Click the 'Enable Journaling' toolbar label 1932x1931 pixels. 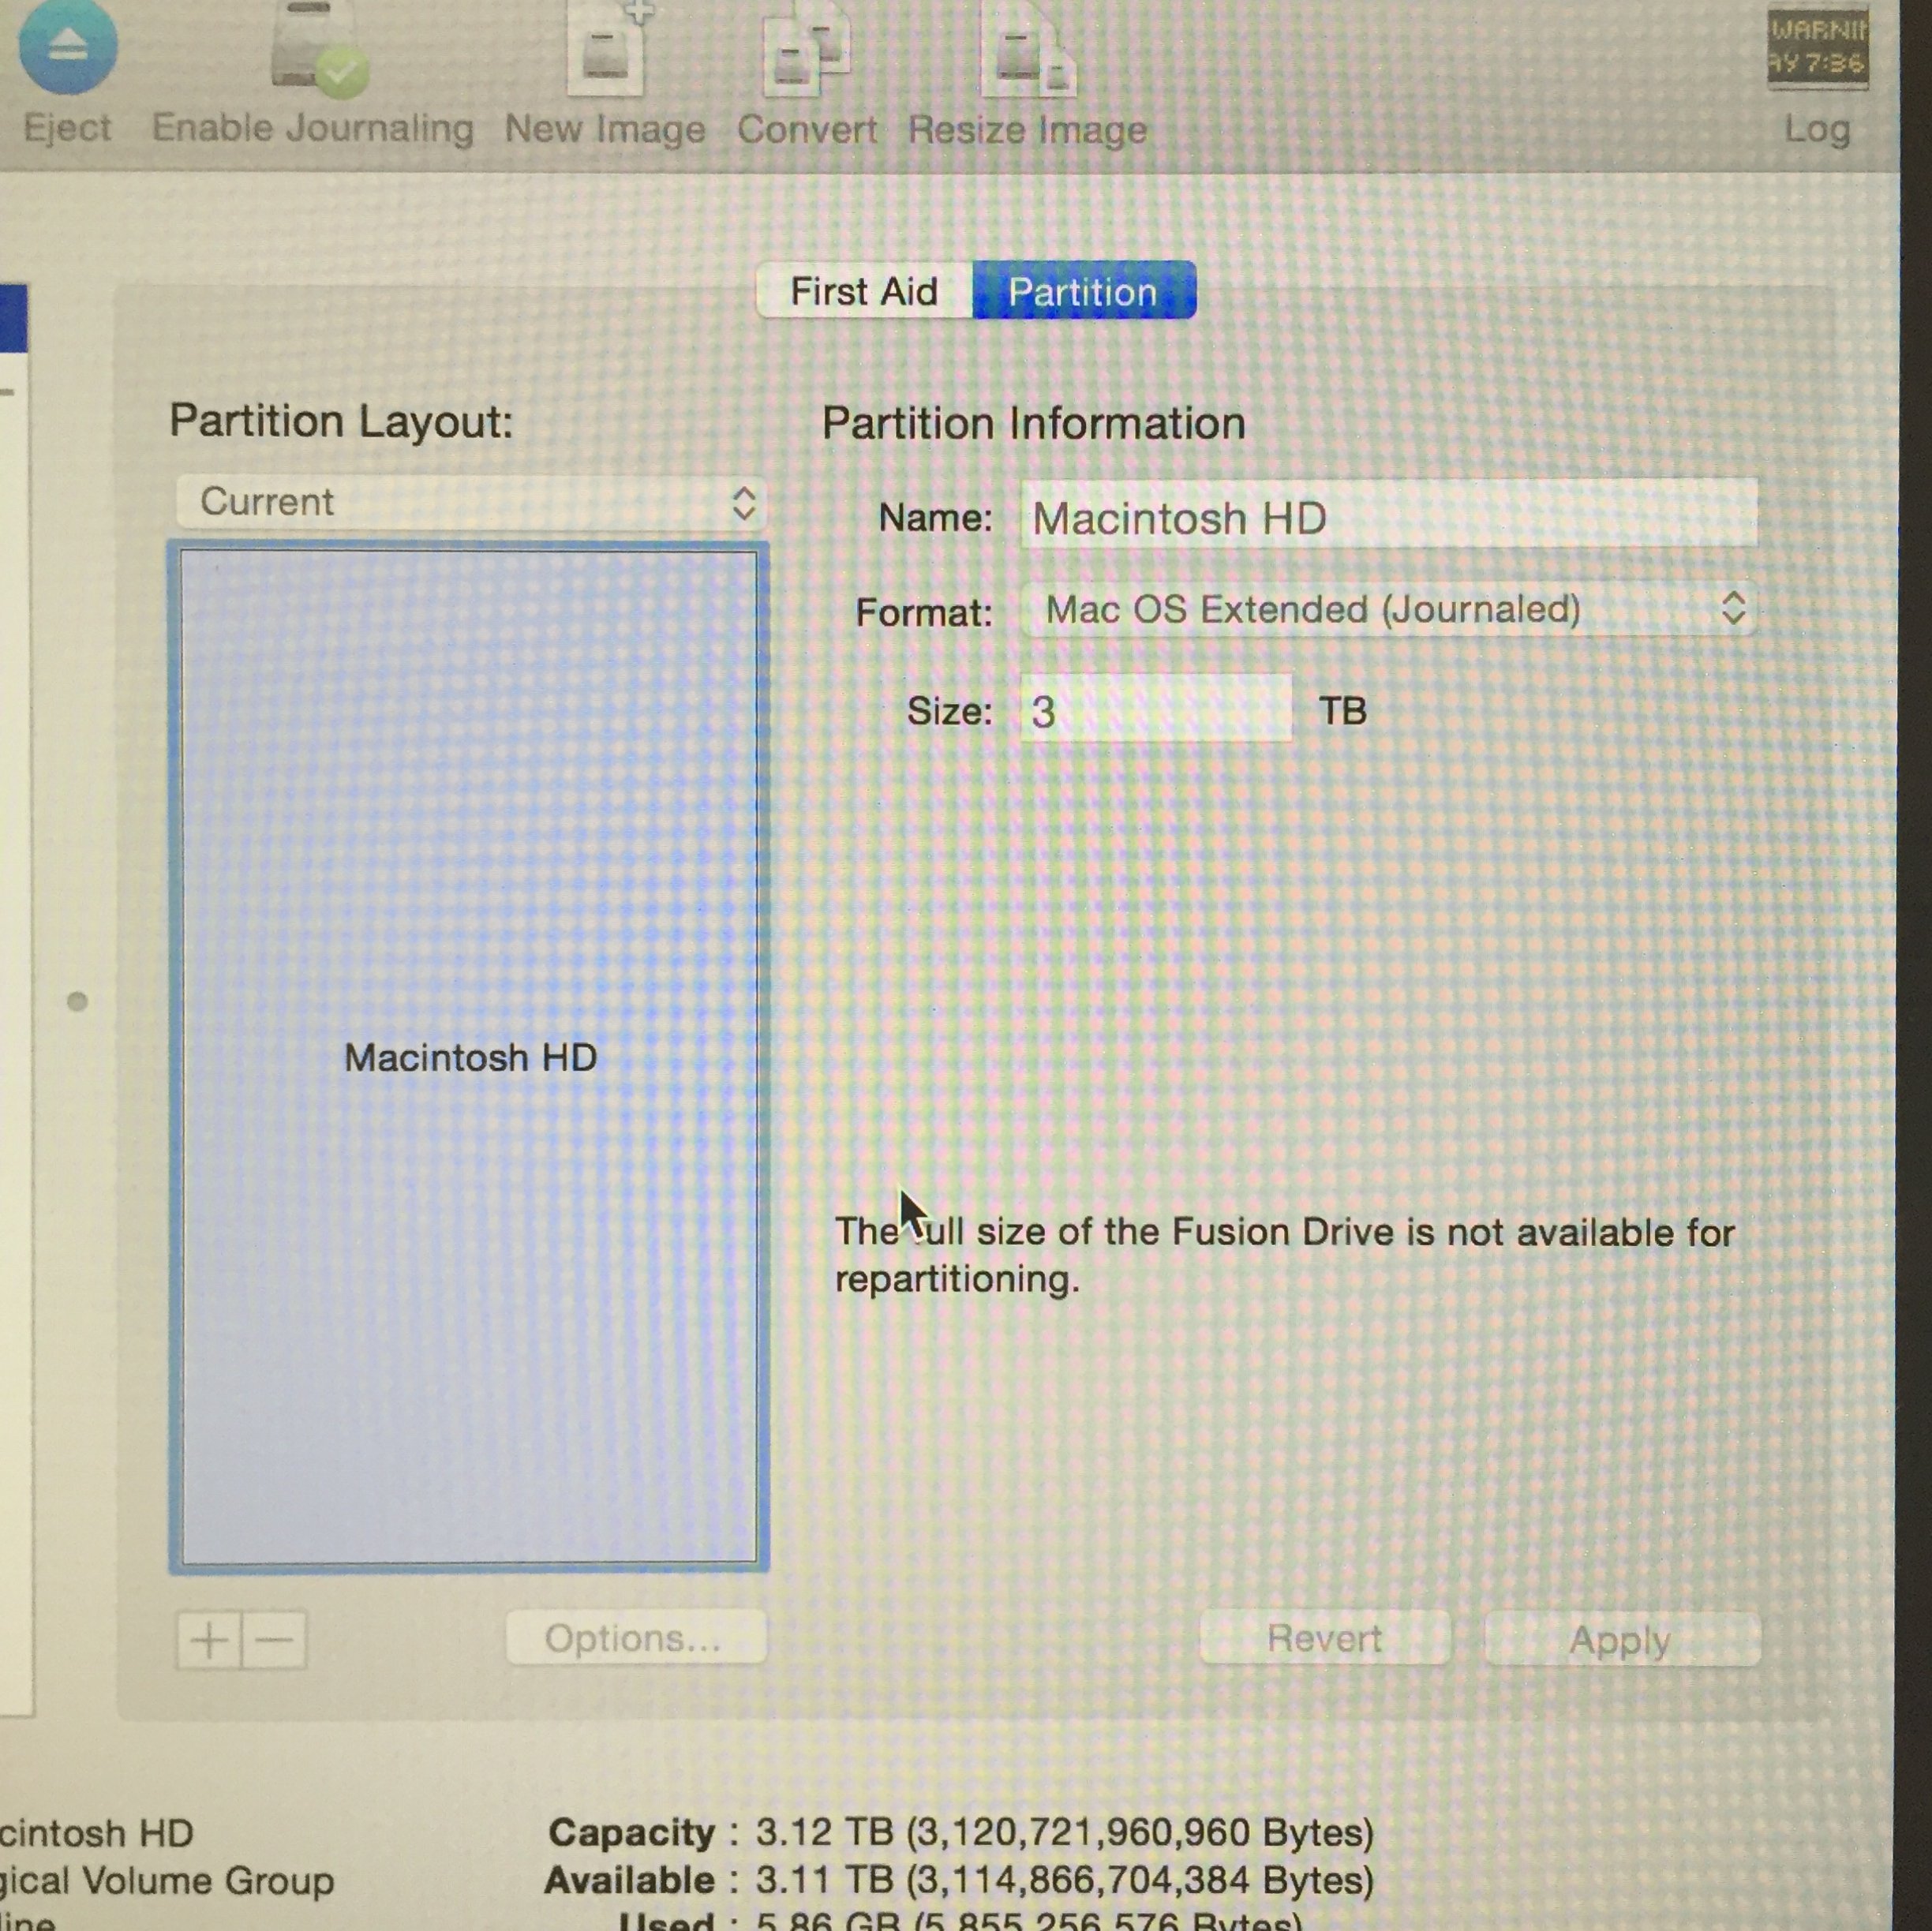pyautogui.click(x=312, y=128)
